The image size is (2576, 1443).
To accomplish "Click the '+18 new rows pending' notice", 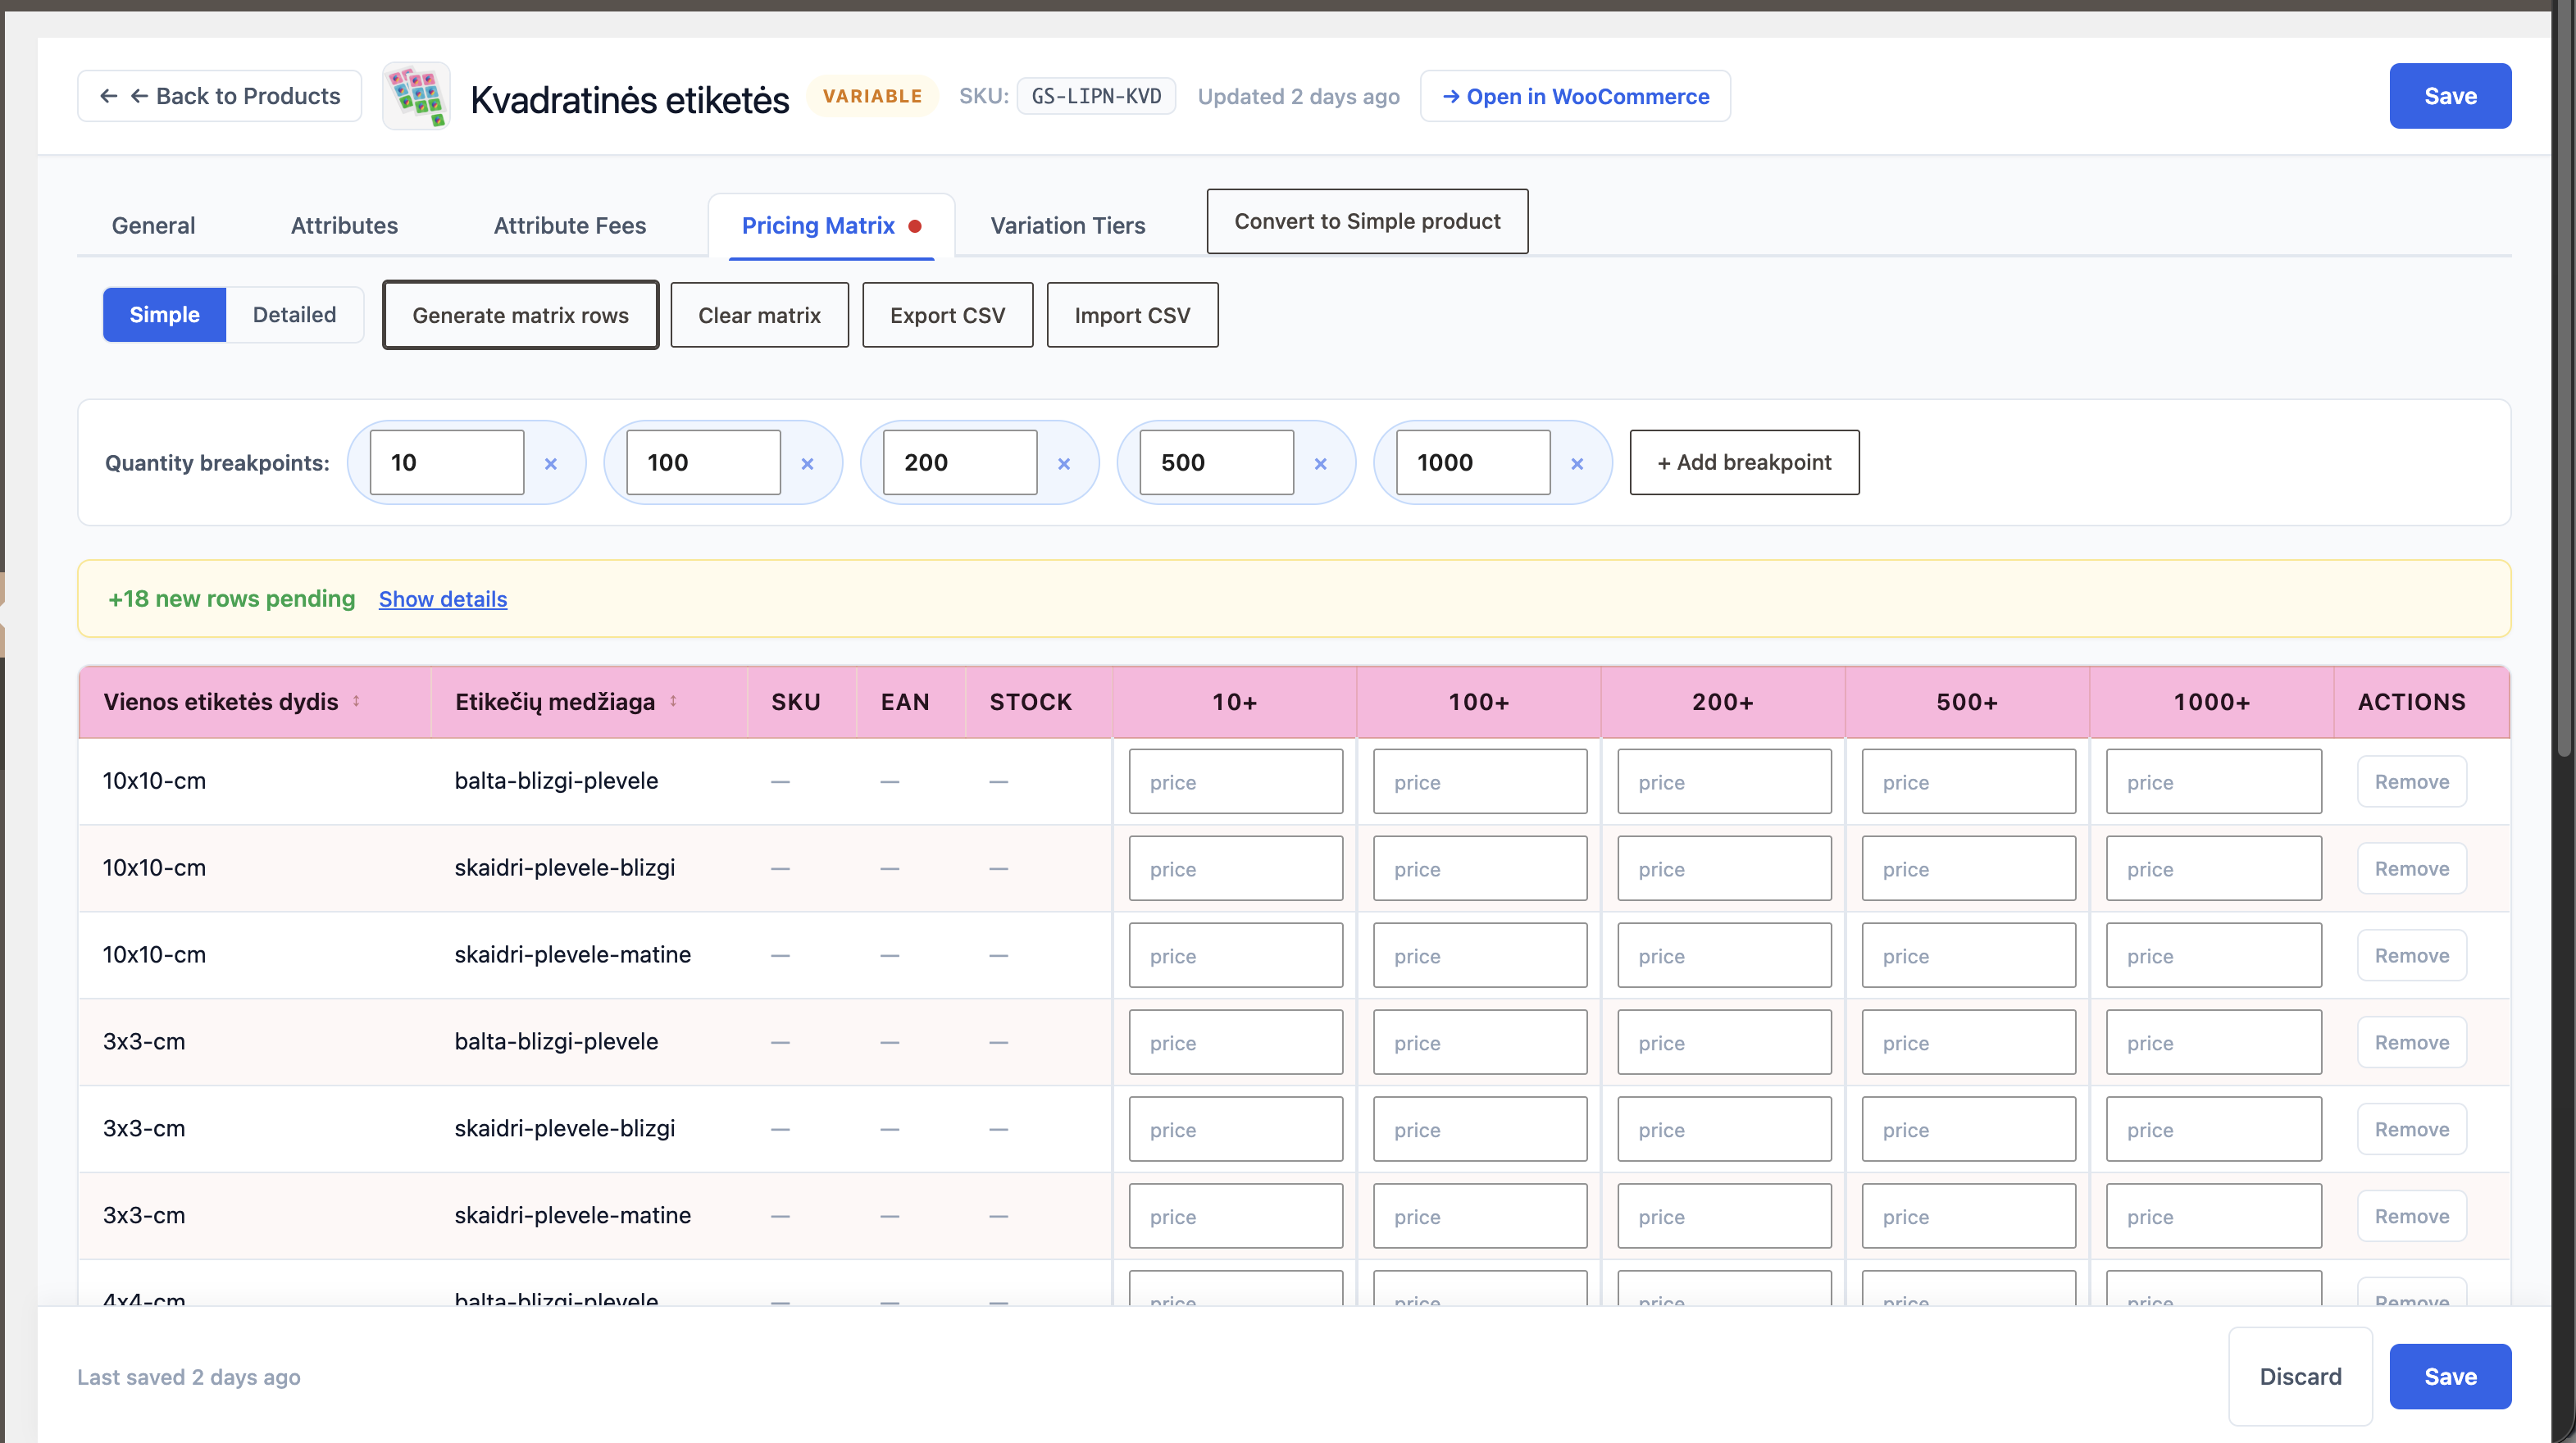I will click(231, 598).
